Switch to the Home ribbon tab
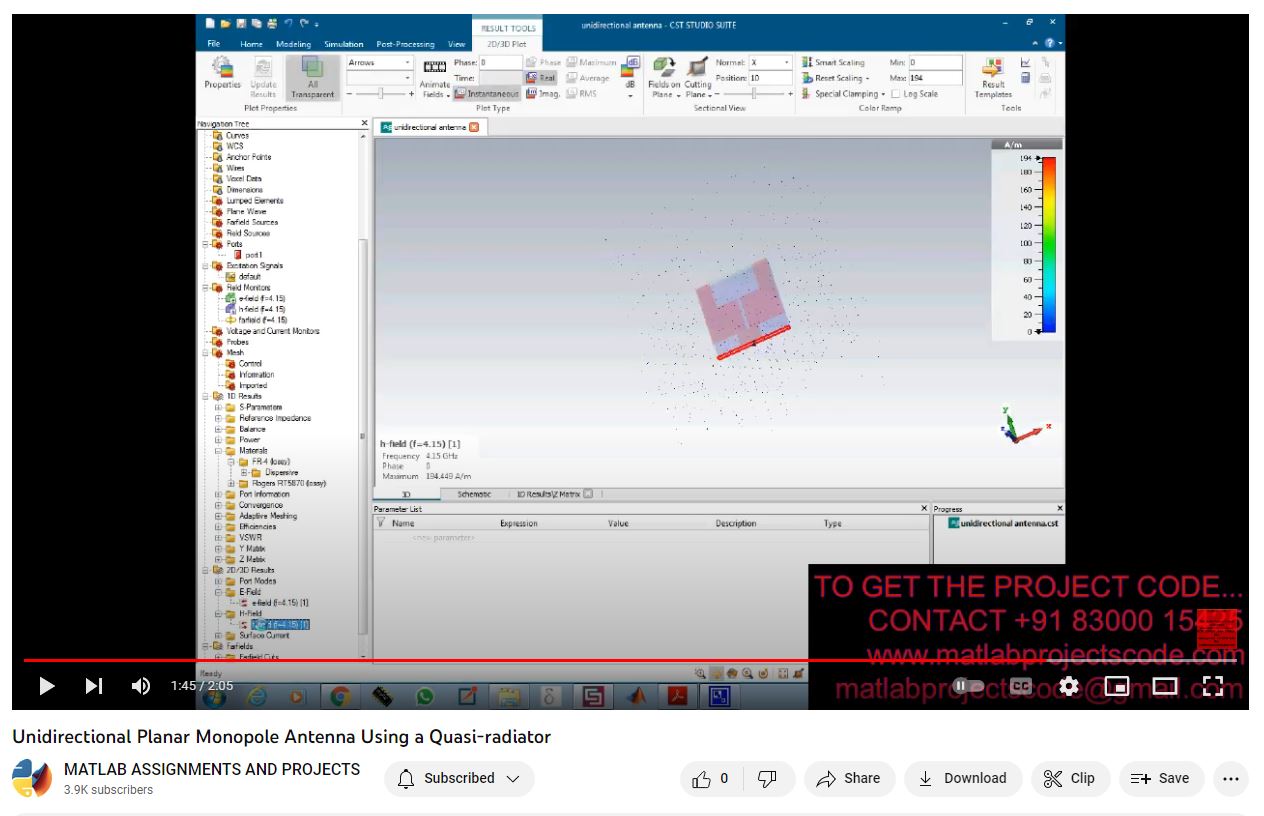 click(x=251, y=44)
